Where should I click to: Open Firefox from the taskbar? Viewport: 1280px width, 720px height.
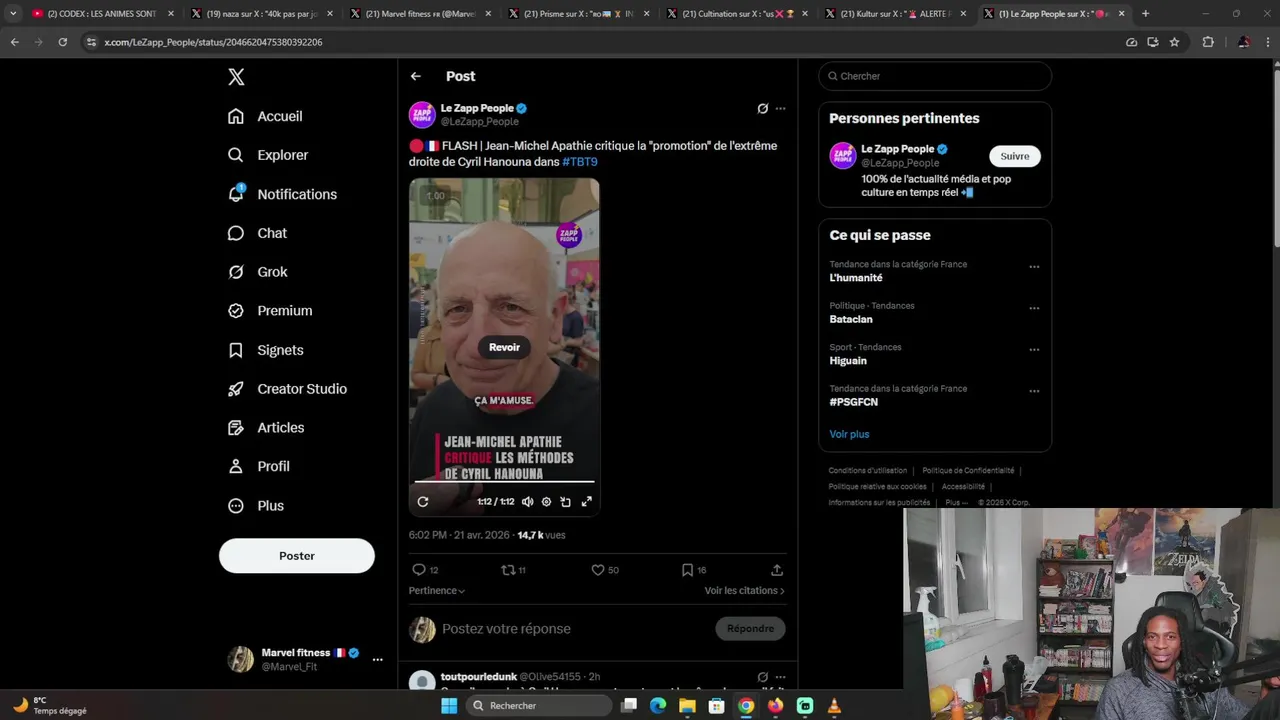[x=775, y=706]
